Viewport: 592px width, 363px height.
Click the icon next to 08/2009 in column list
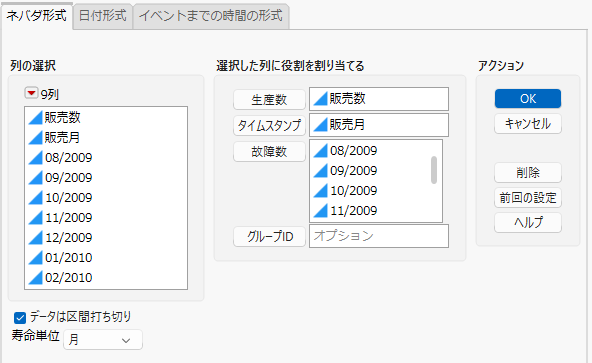(x=35, y=158)
